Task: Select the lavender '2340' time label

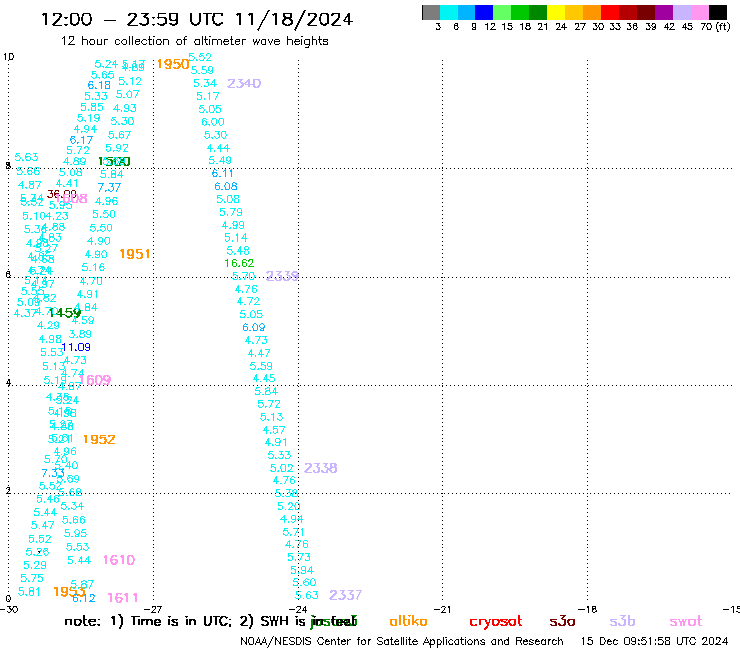Action: (x=244, y=84)
